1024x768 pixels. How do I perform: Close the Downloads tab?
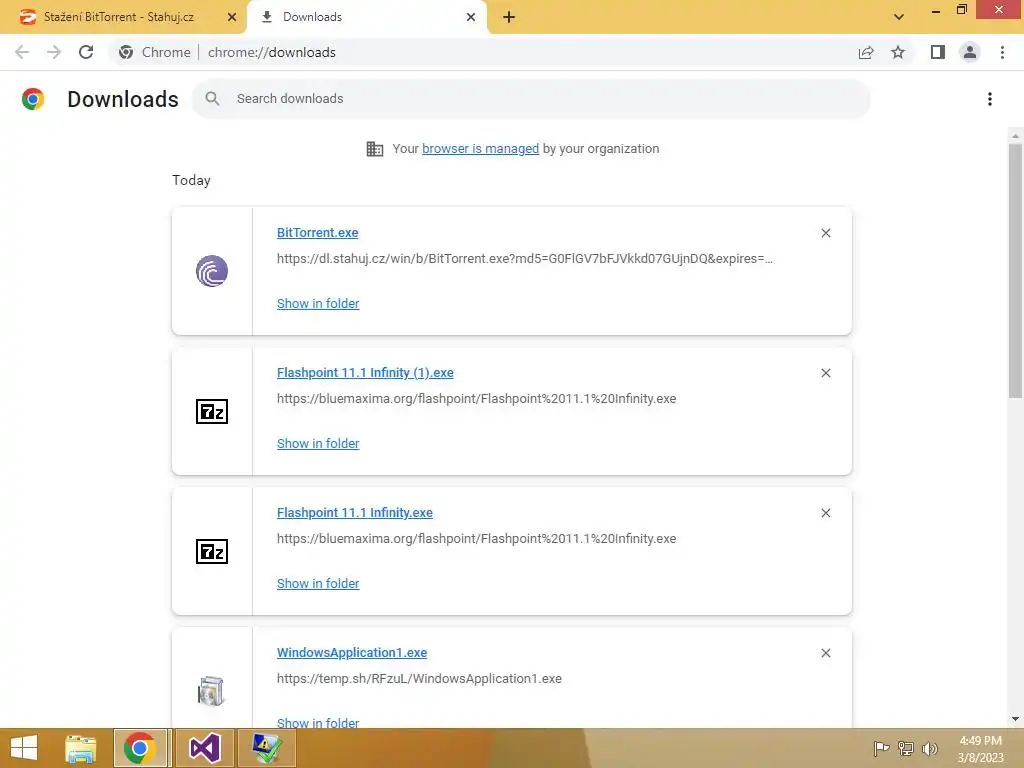point(471,17)
